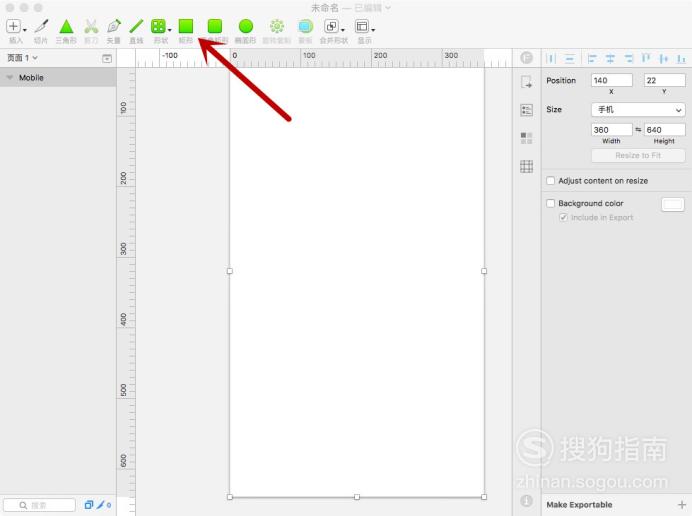Select the Slice (切片) knife tool
Screen dimensions: 692x516
41,26
